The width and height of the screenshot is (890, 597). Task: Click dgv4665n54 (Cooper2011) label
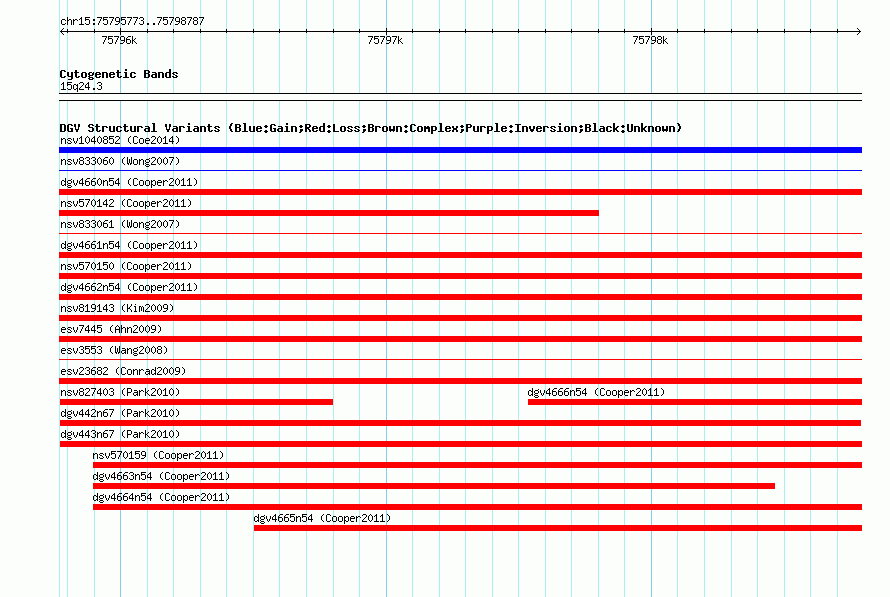pos(322,518)
